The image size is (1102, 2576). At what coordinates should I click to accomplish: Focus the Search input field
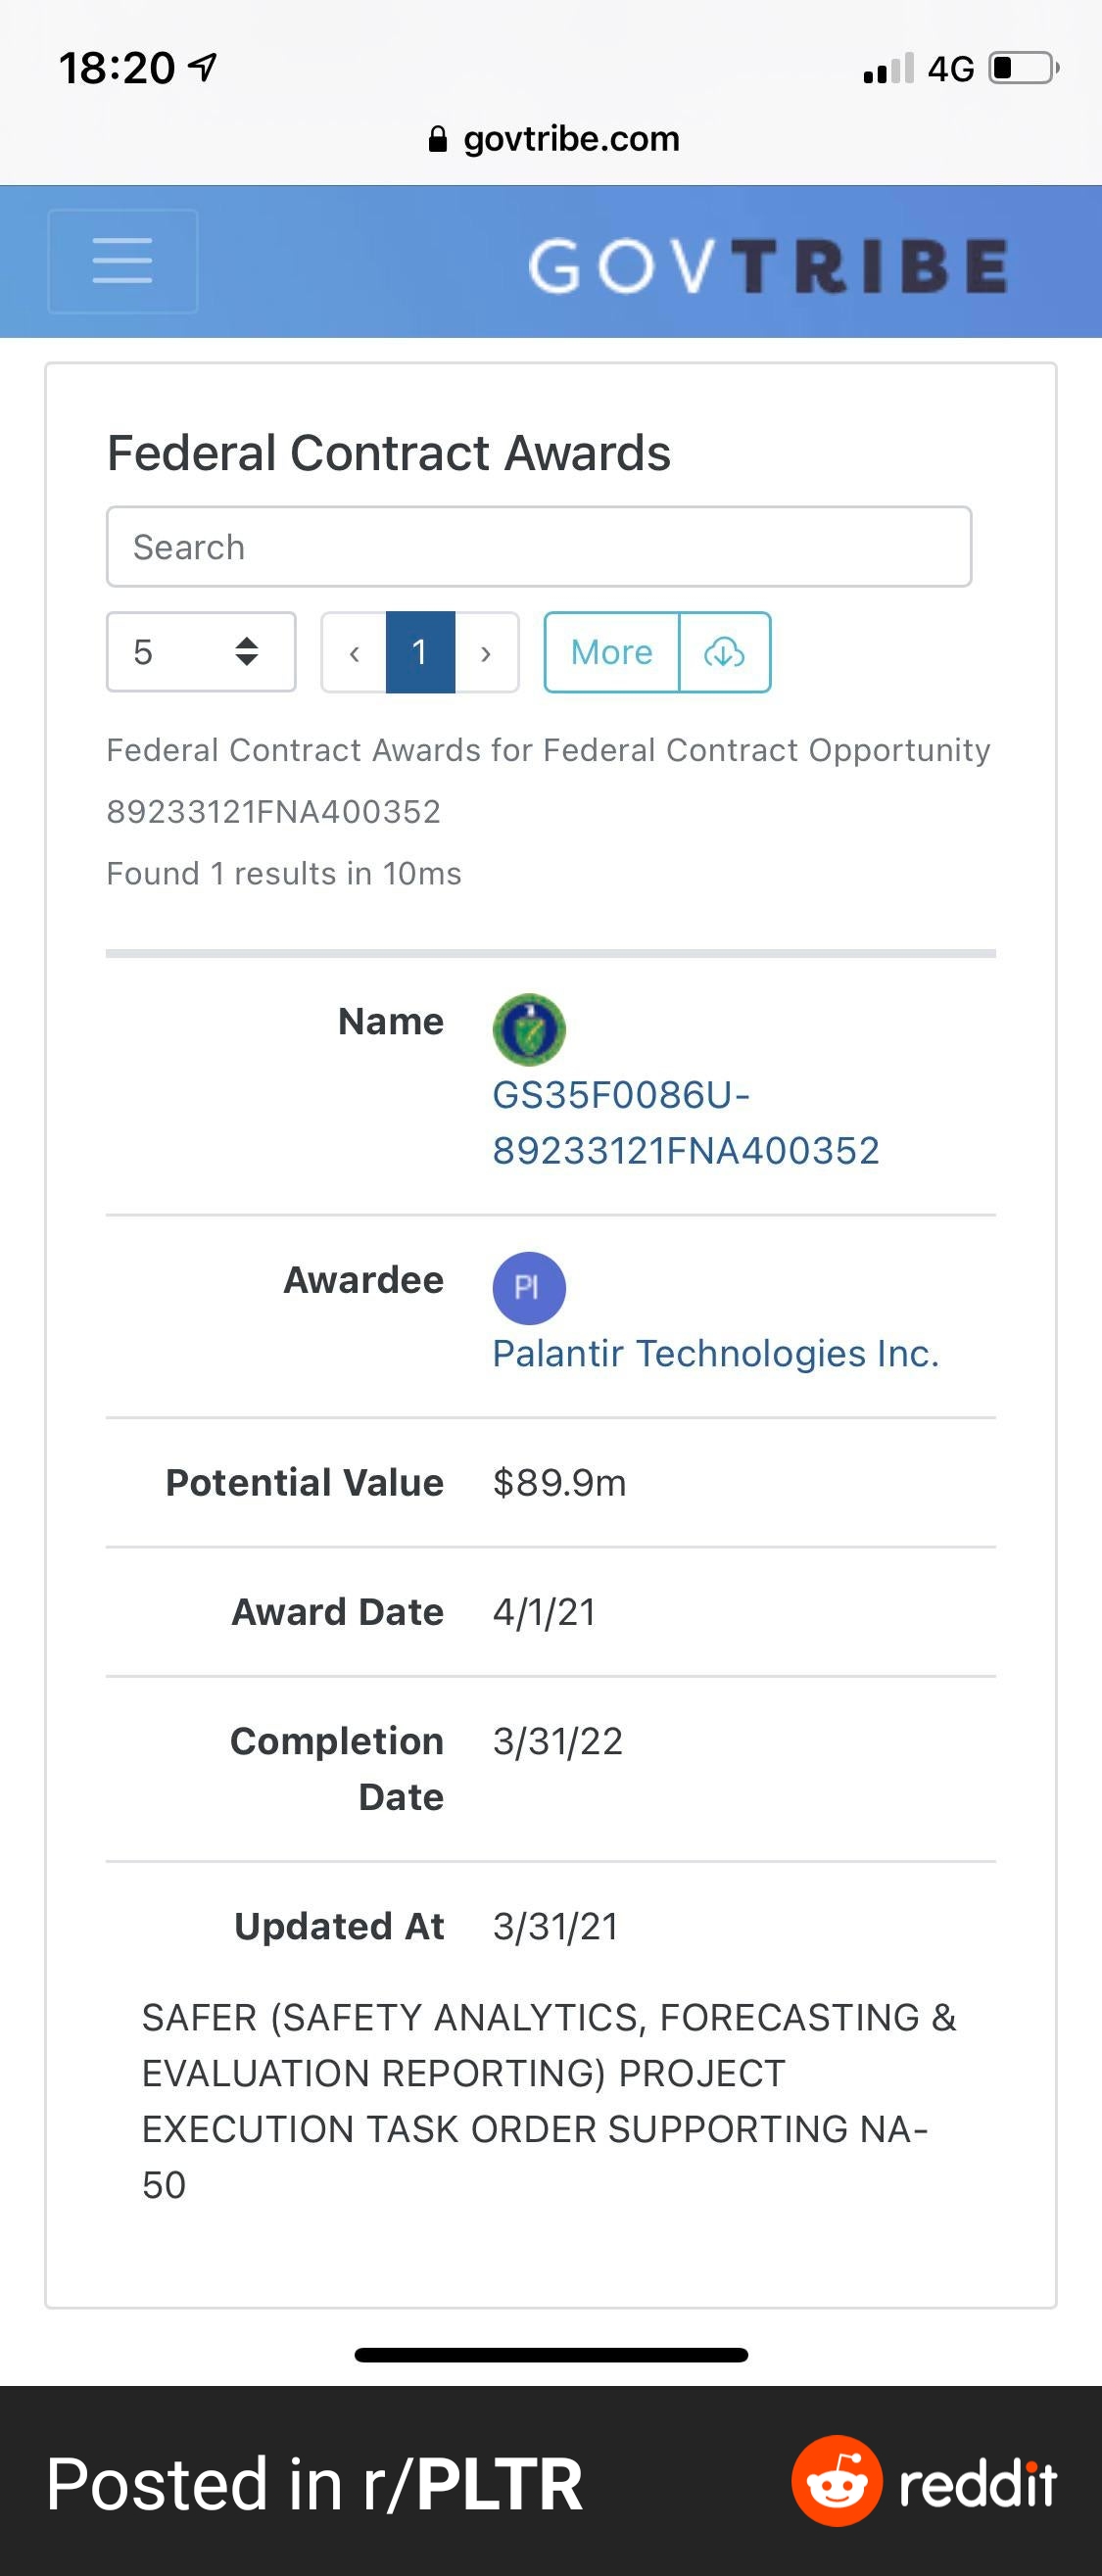click(x=539, y=547)
